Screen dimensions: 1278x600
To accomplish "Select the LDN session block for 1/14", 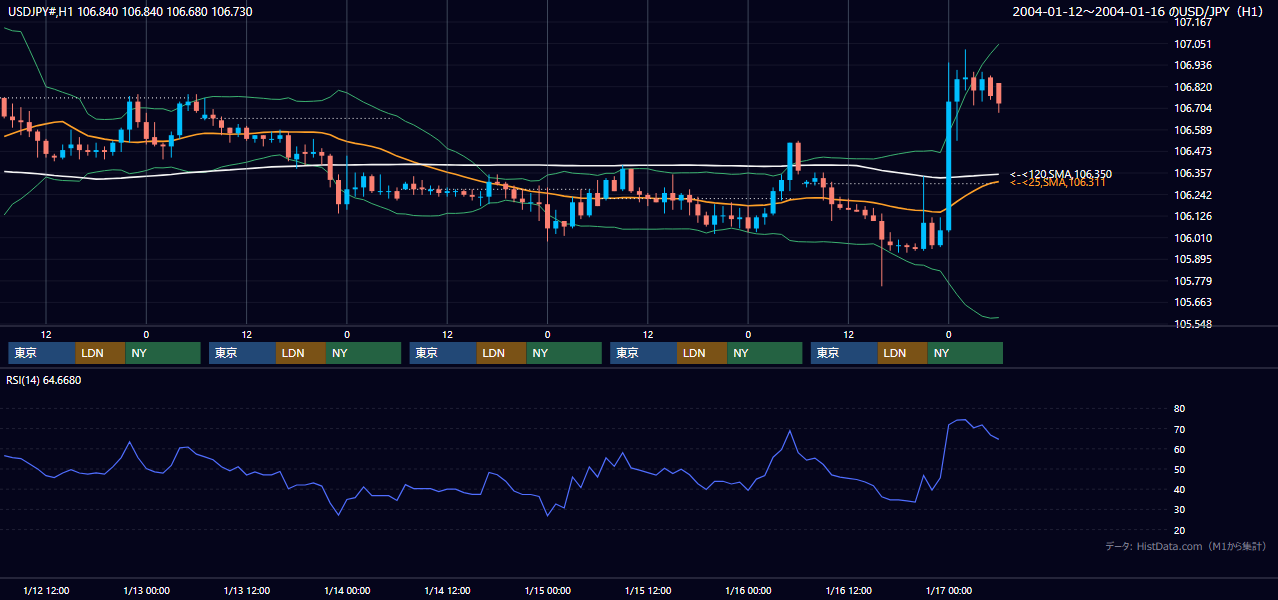I will coord(501,353).
